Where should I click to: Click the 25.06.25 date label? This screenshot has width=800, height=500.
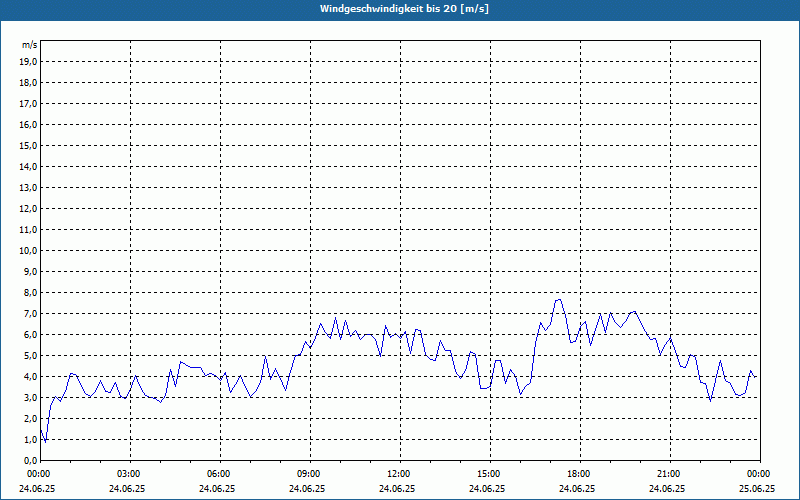click(757, 488)
